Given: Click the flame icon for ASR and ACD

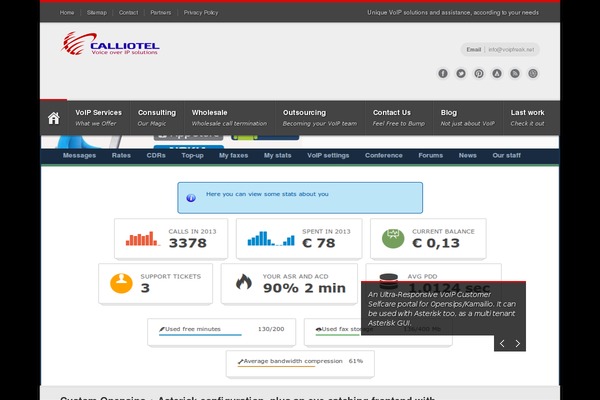Looking at the screenshot, I should point(244,282).
